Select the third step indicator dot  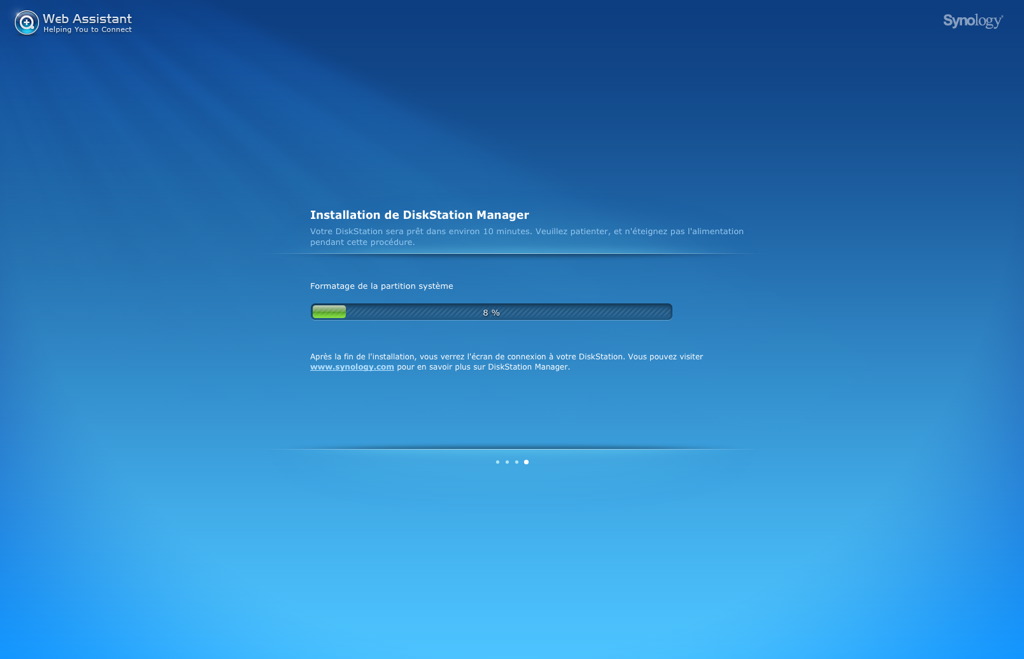(x=517, y=462)
